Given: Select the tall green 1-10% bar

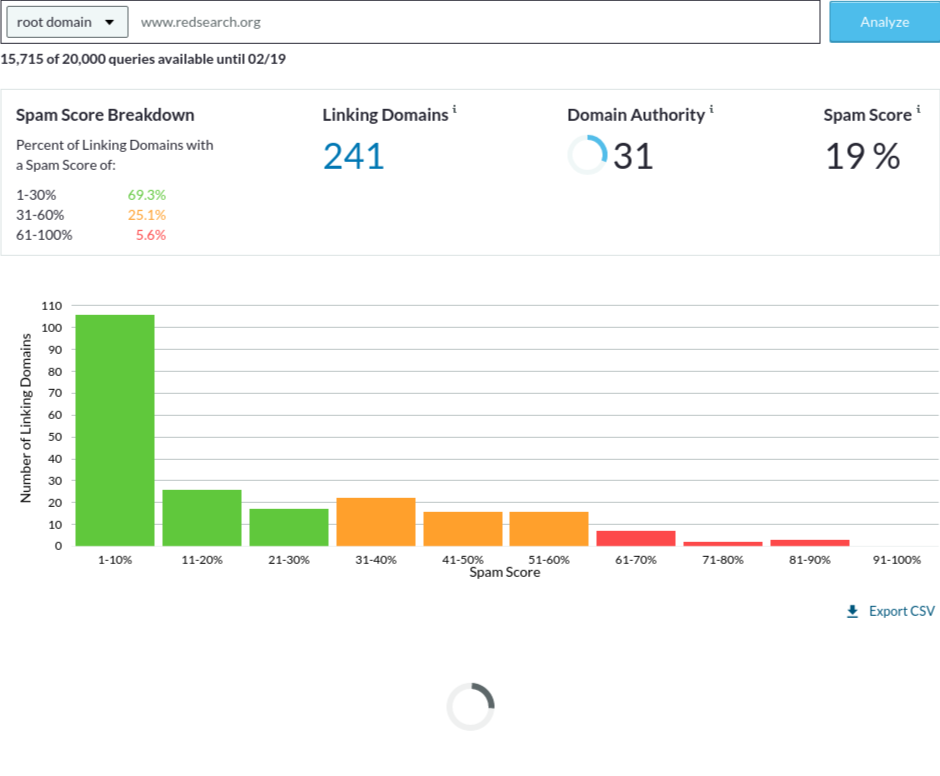Looking at the screenshot, I should pos(115,430).
